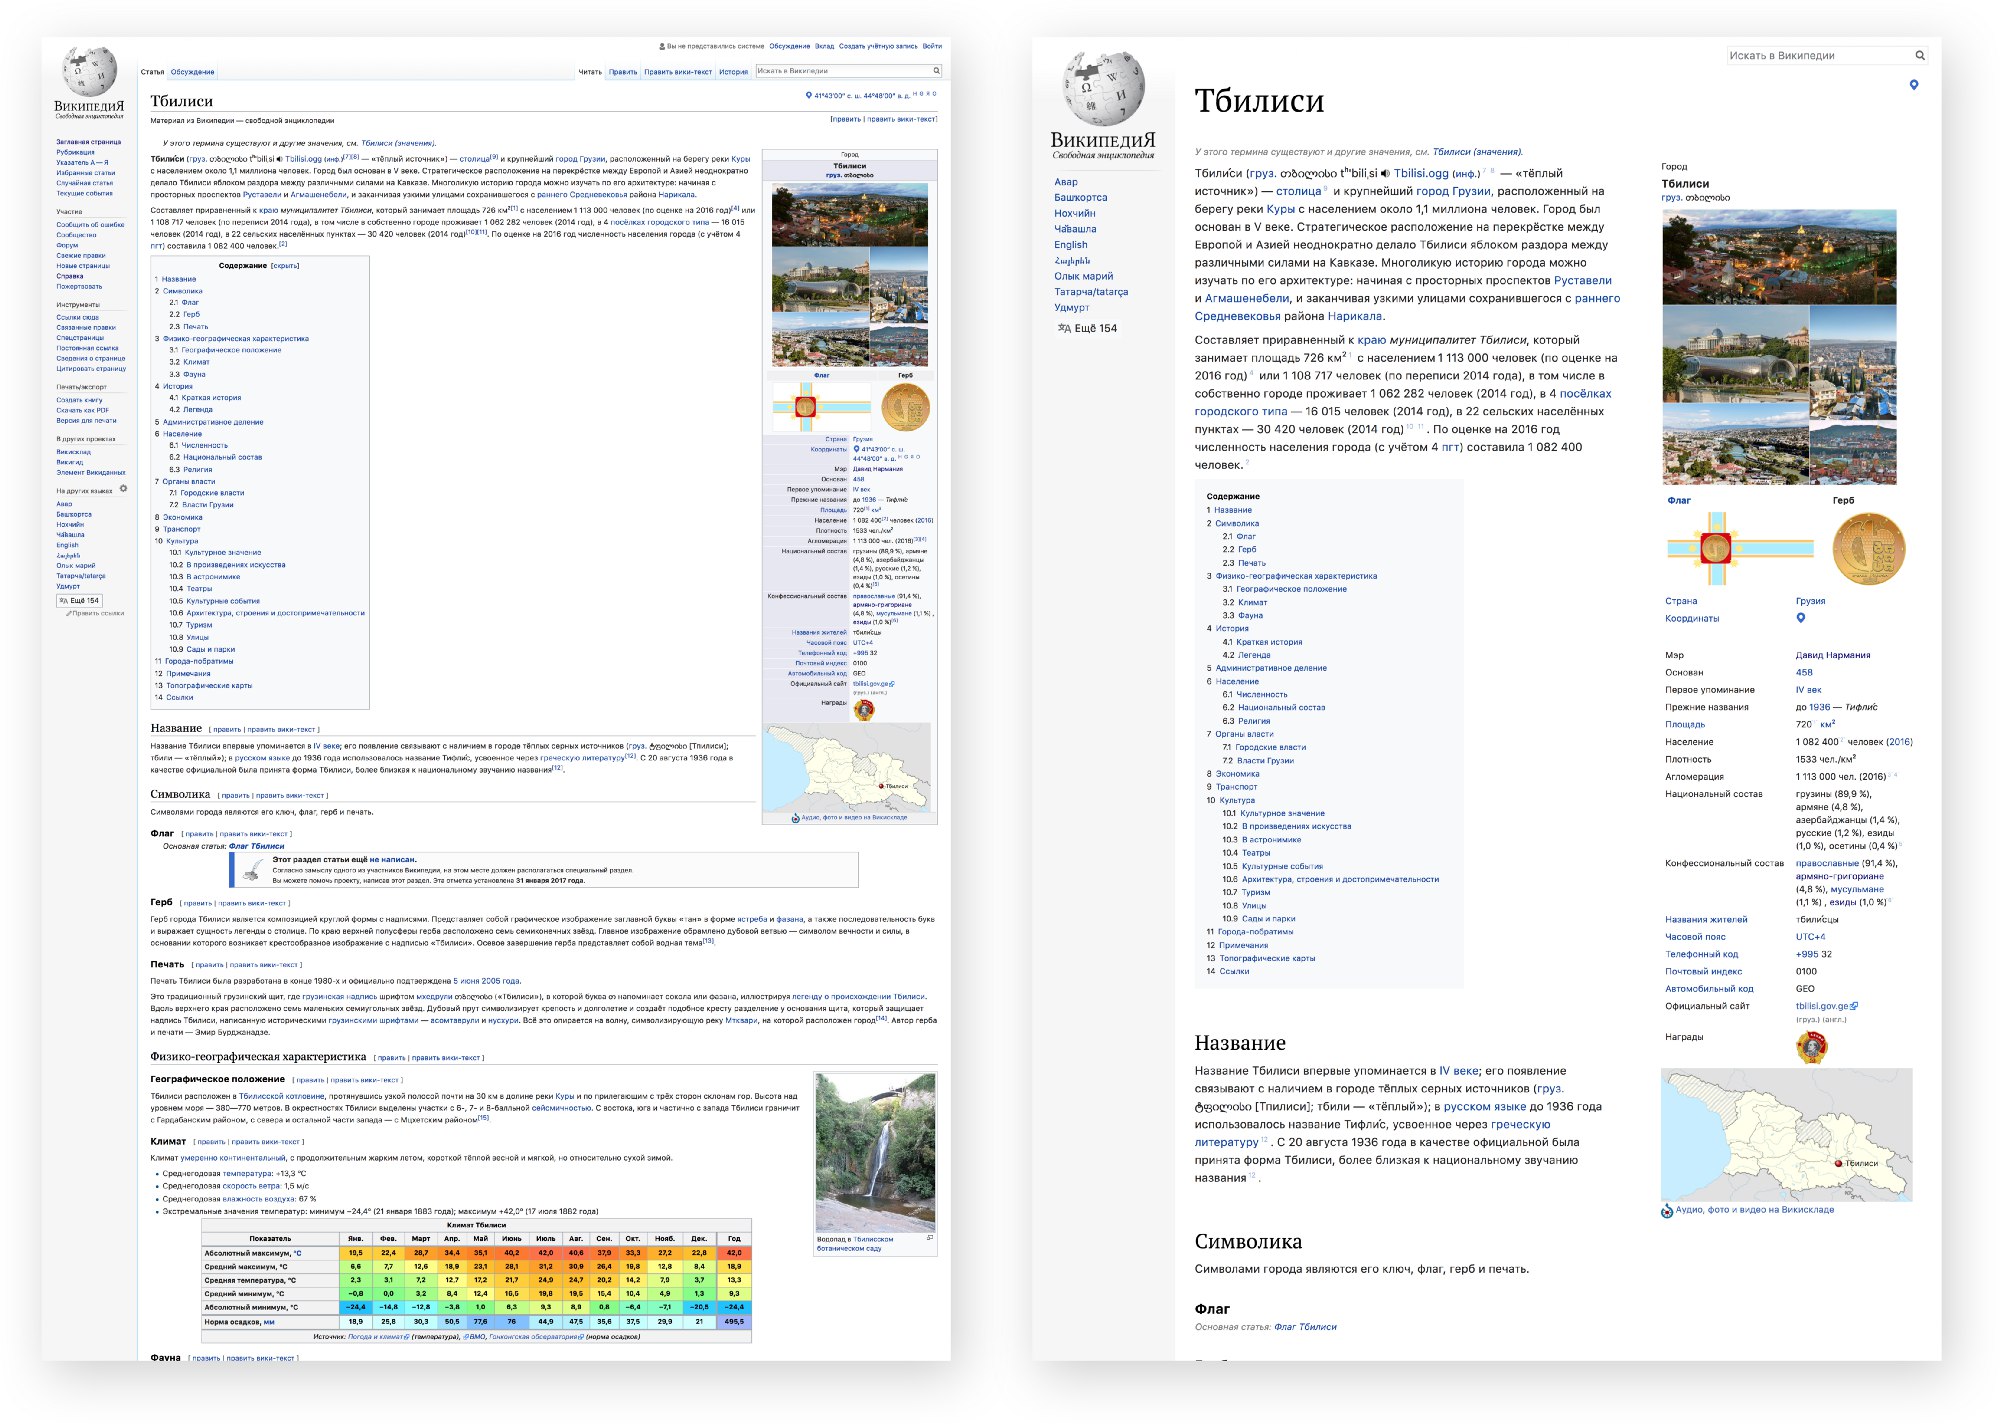2000x1424 pixels.
Task: Click the pencil icon 'Править ссылки' on left page
Action: coord(69,613)
